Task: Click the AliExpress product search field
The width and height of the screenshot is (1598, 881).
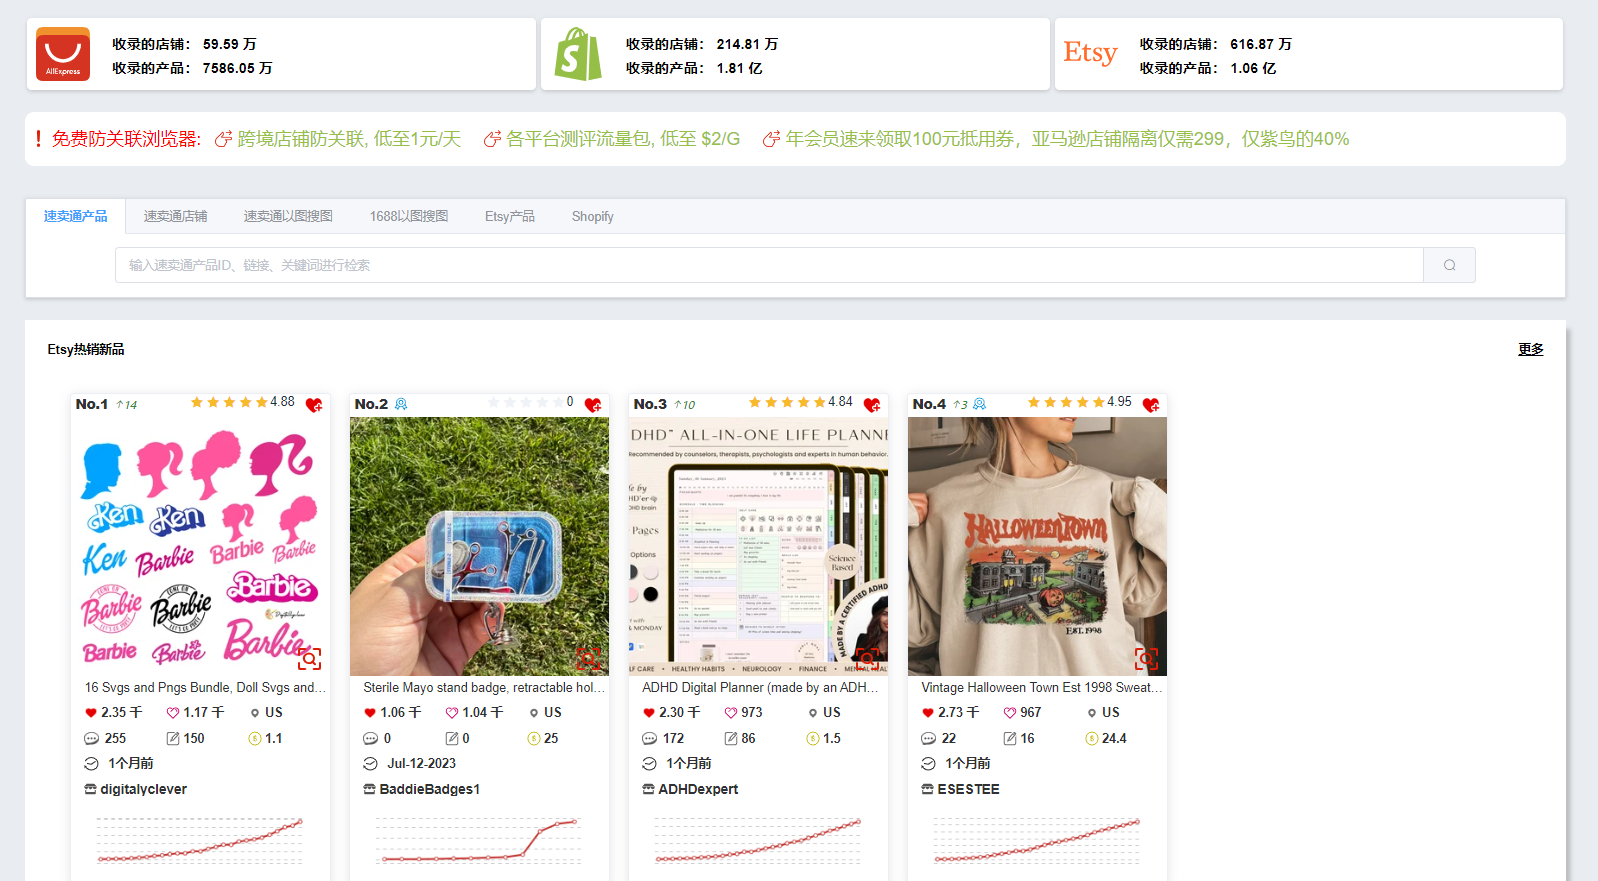Action: pos(769,265)
